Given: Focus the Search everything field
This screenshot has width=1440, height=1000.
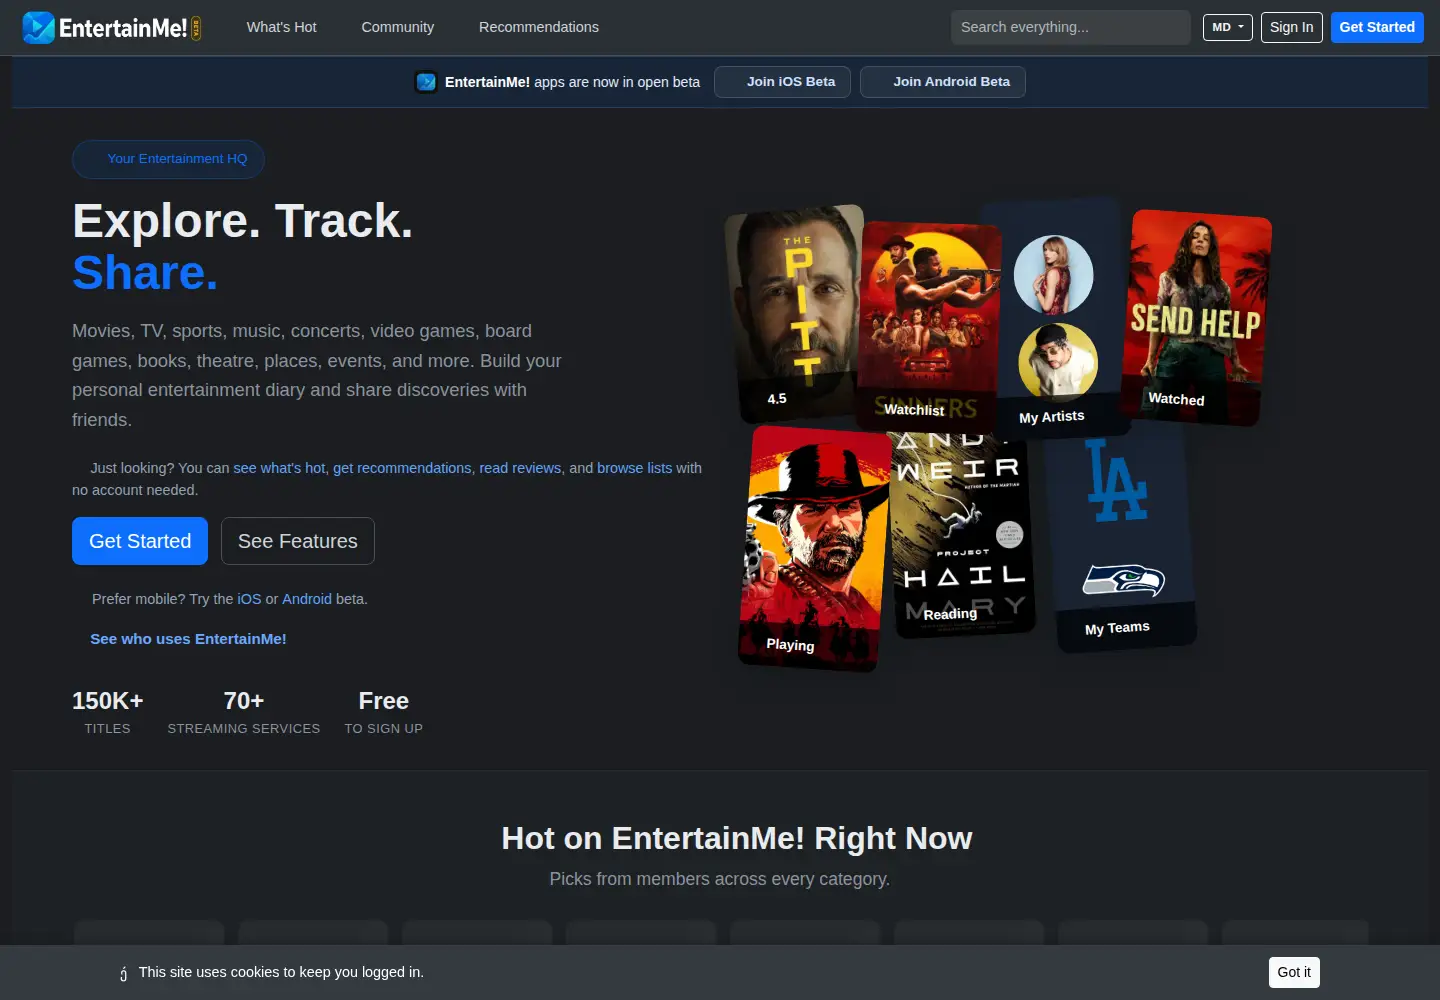Looking at the screenshot, I should coord(1070,27).
